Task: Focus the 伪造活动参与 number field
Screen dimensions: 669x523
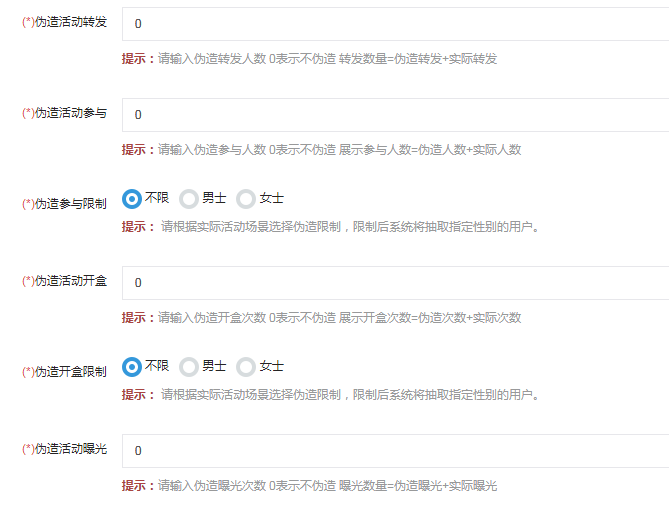Action: [x=396, y=115]
